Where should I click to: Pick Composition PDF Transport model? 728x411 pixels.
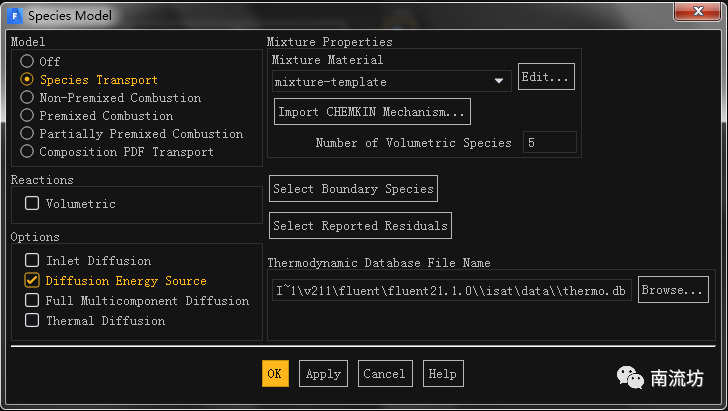[x=27, y=152]
